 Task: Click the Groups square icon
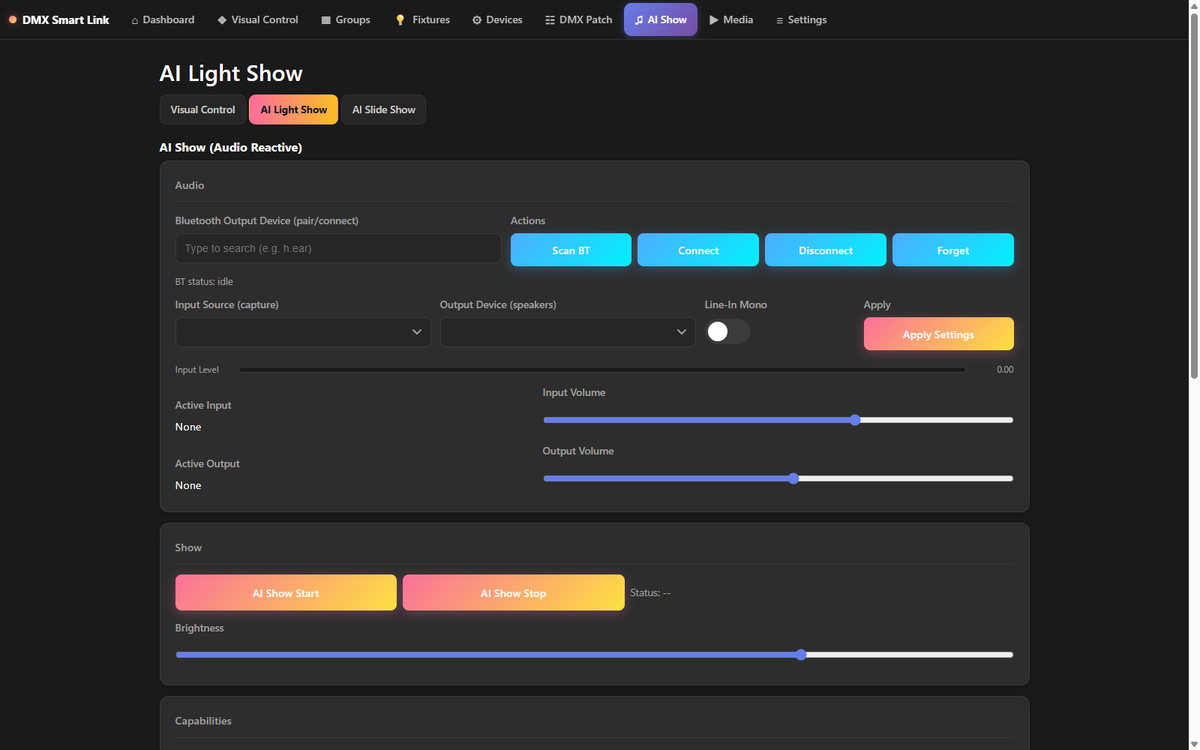[326, 20]
